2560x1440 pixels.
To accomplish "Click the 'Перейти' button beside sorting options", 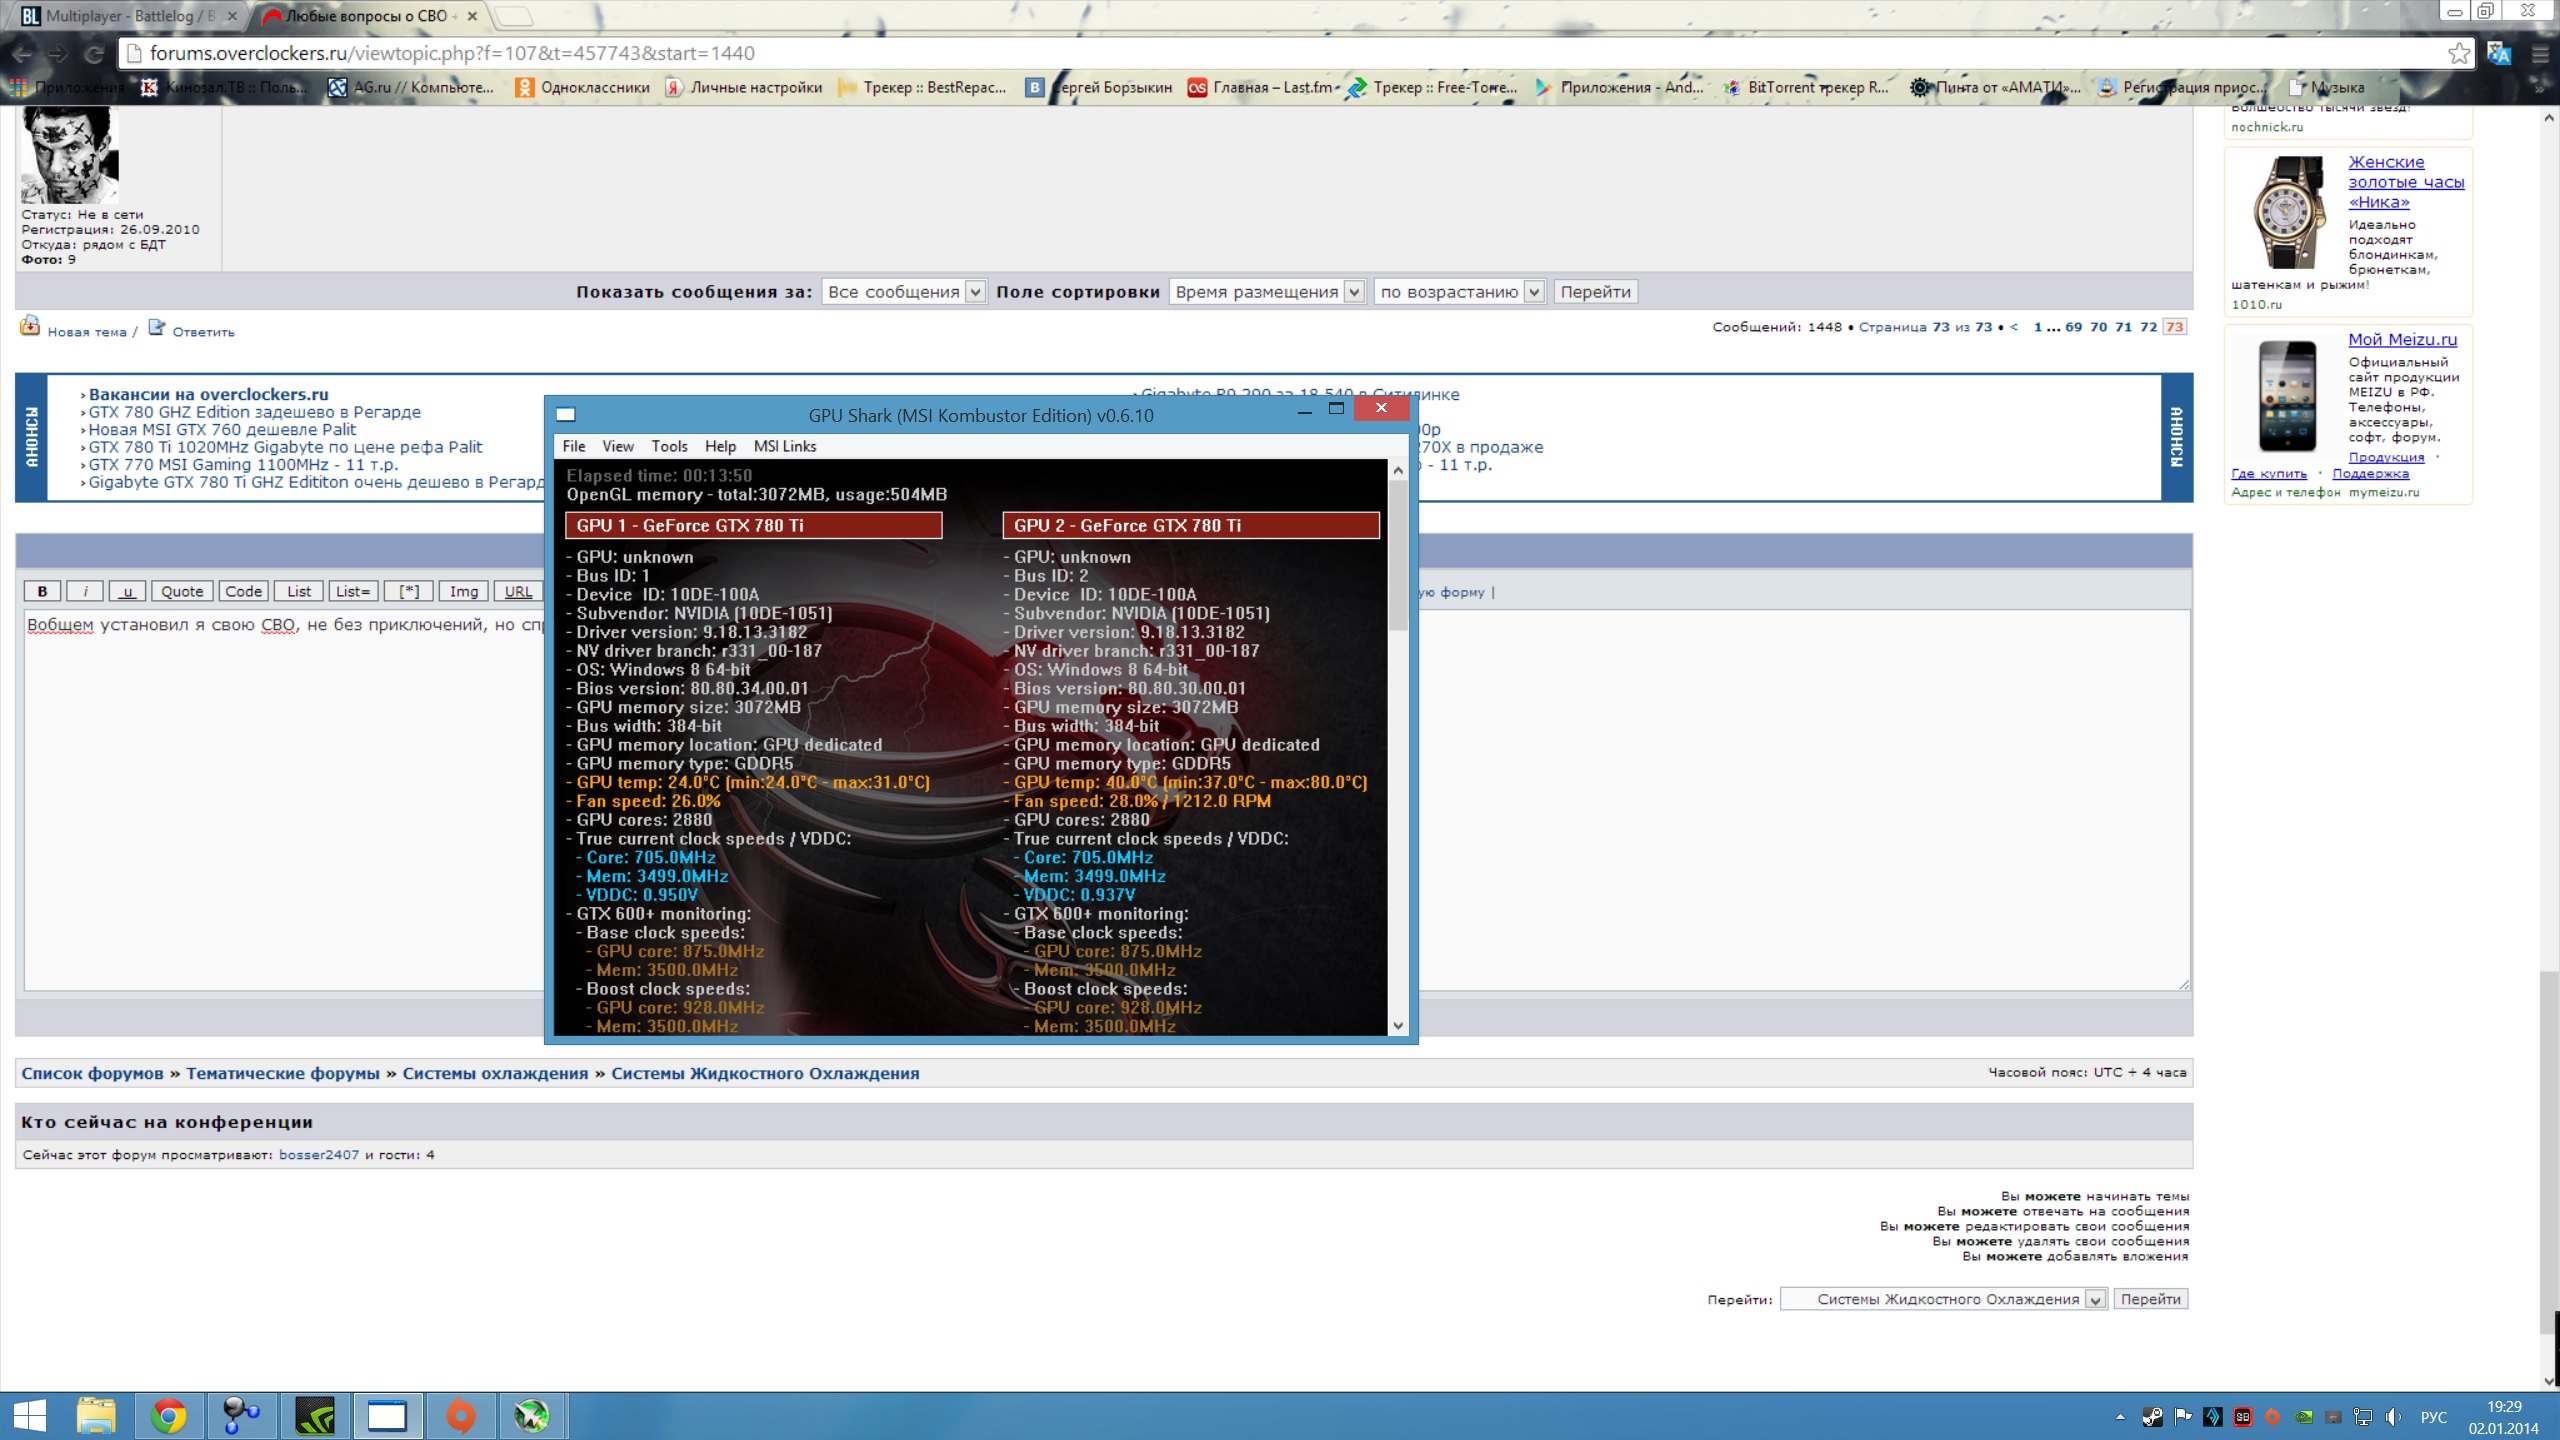I will (x=1595, y=292).
